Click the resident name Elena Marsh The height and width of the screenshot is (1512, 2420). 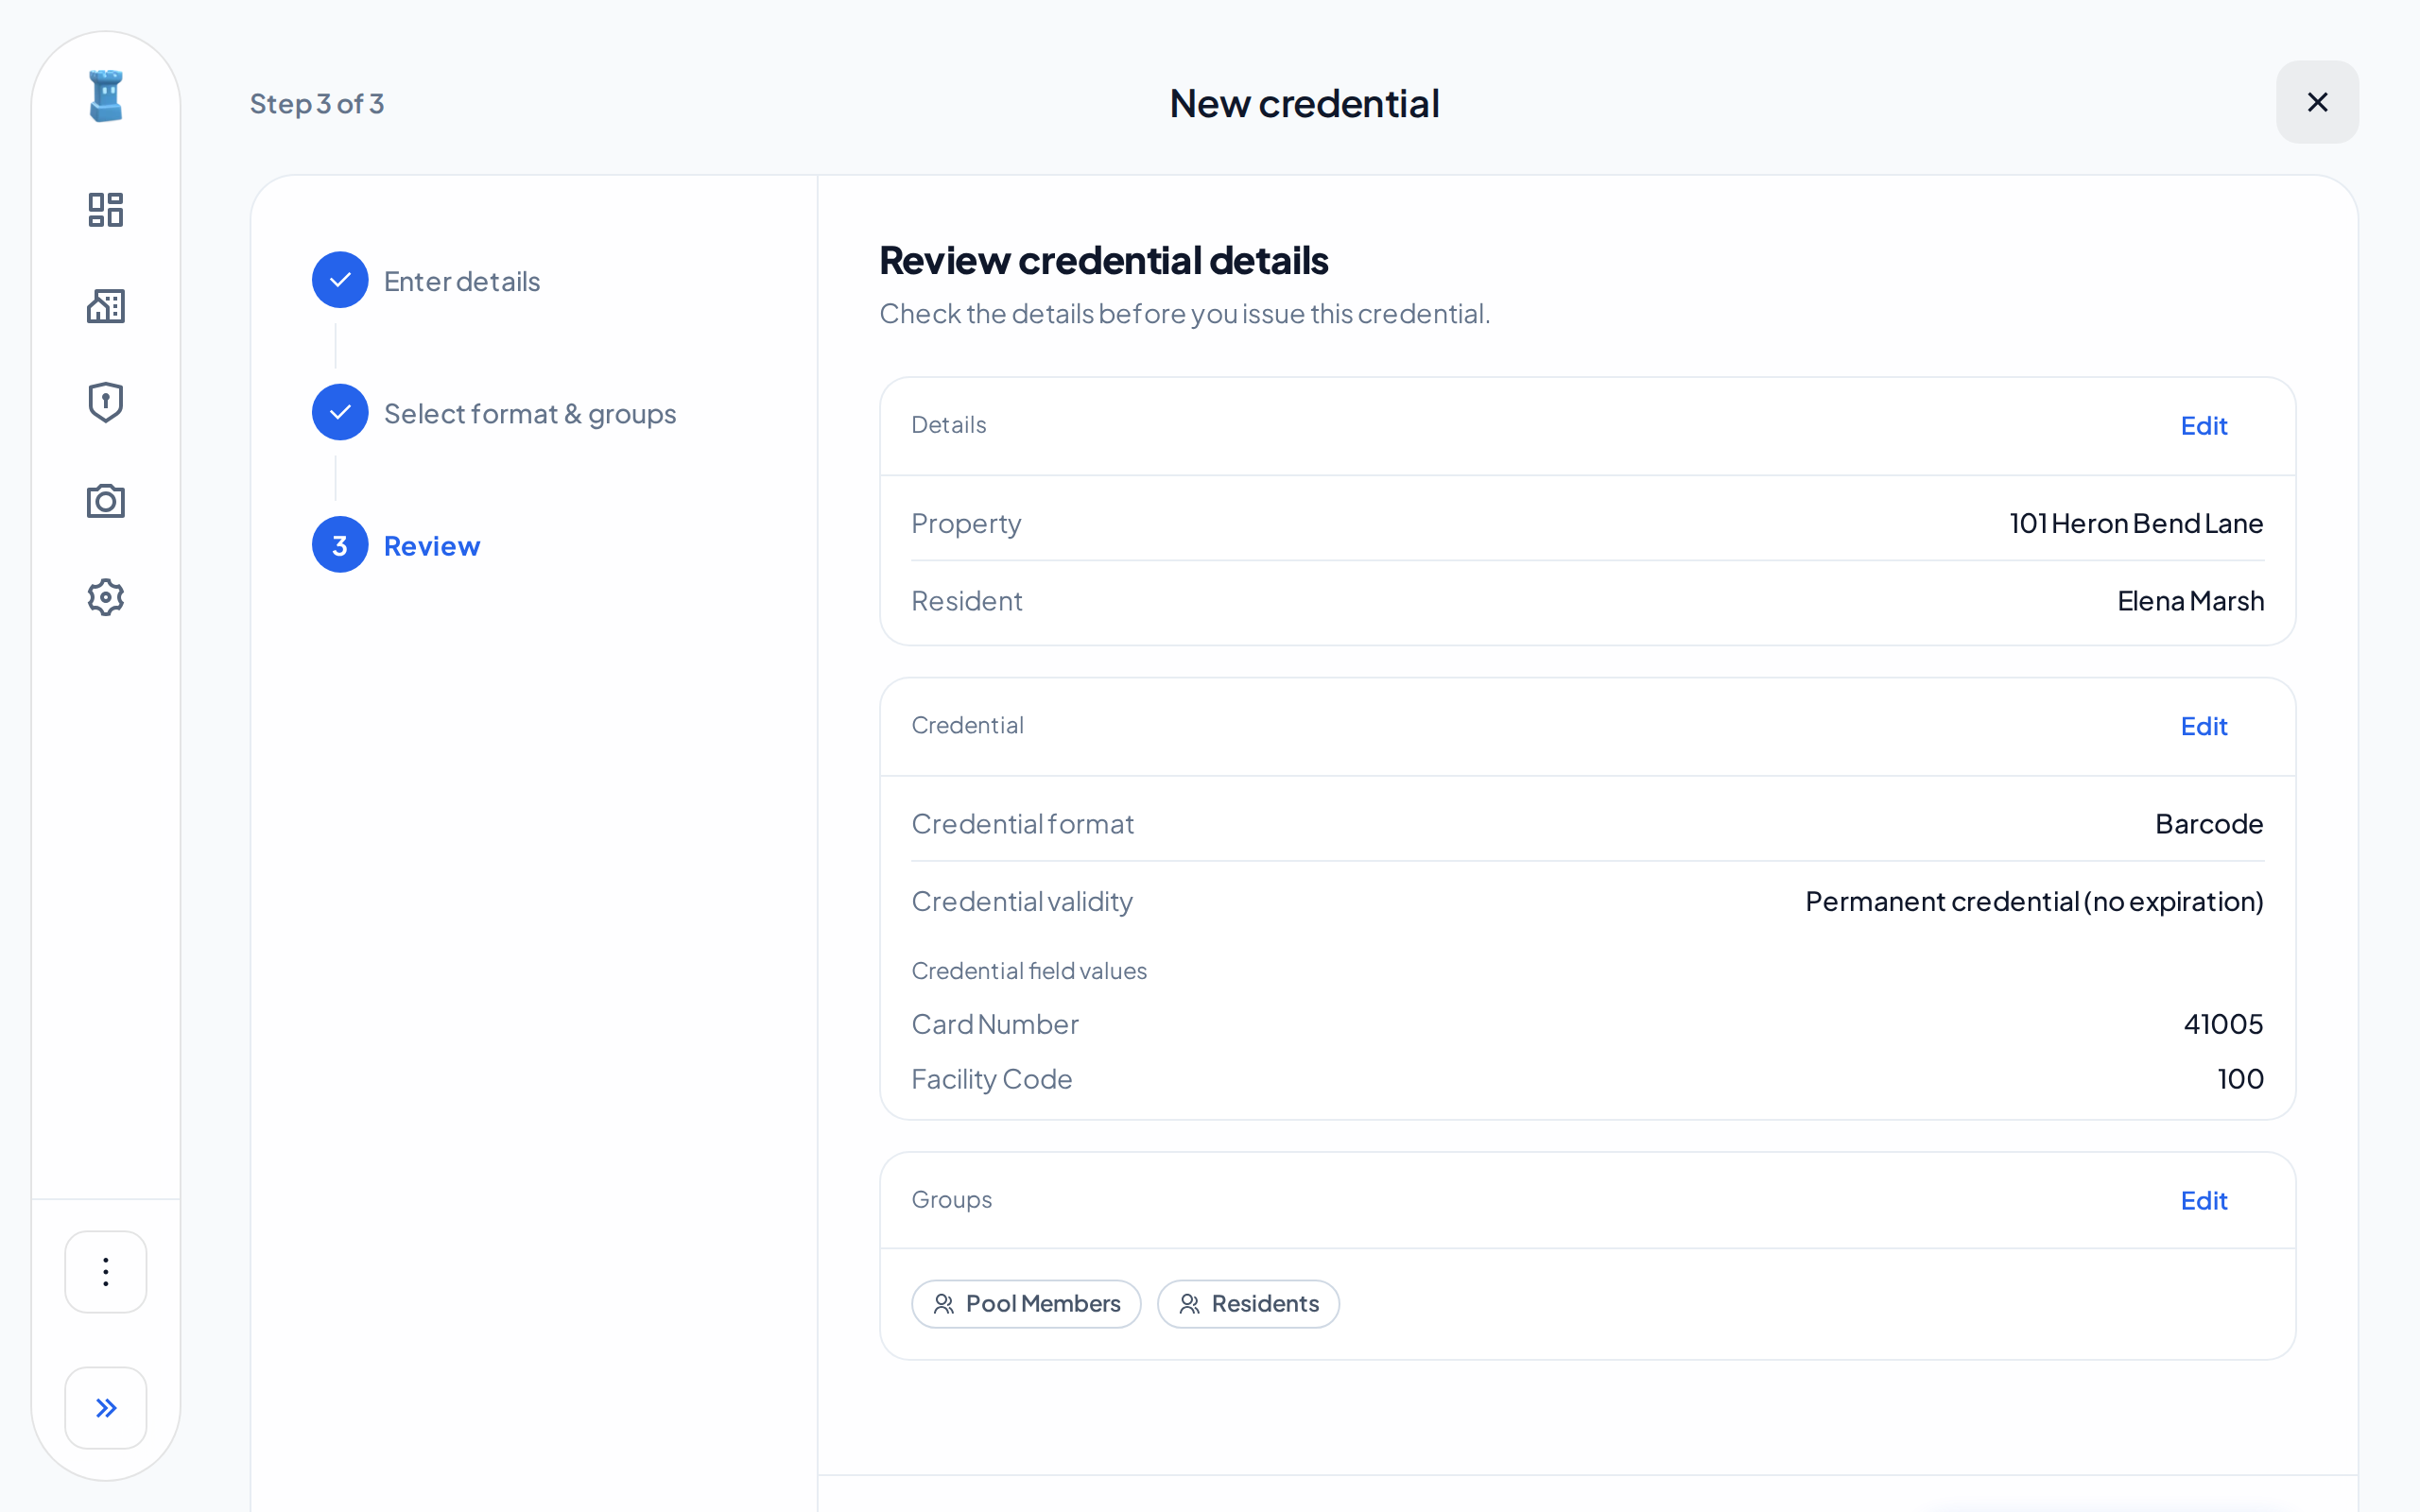(2190, 601)
